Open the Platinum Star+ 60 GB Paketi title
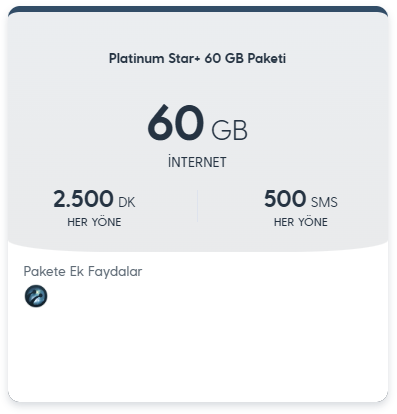The width and height of the screenshot is (397, 414). 197,58
